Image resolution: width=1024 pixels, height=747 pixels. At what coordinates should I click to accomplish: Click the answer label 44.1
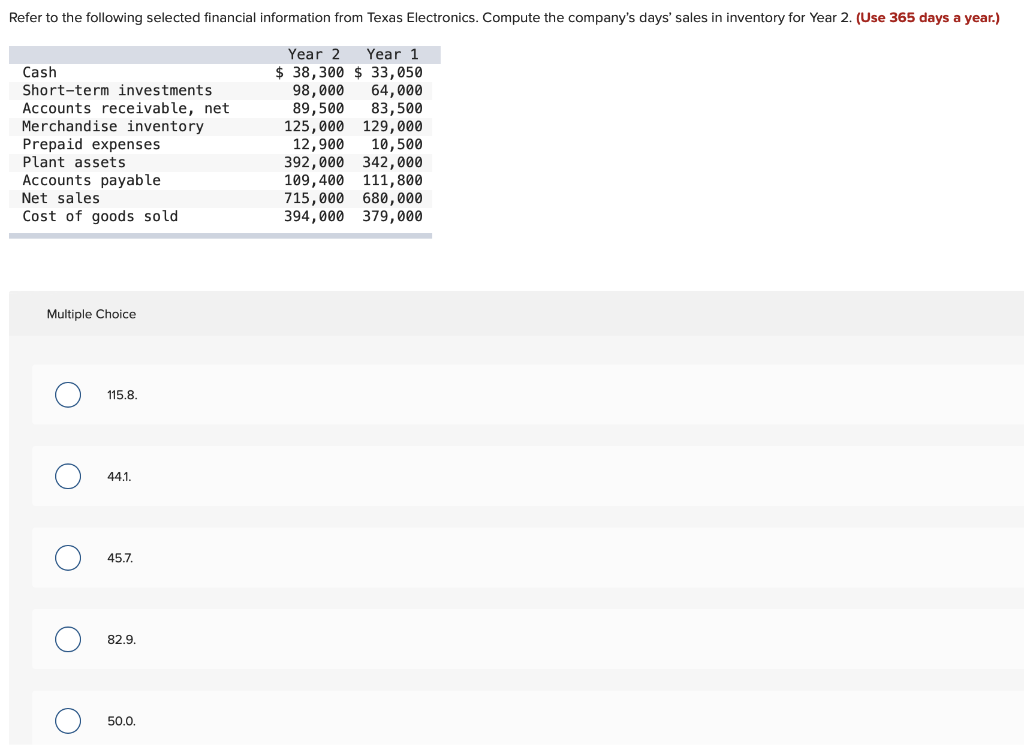click(119, 476)
